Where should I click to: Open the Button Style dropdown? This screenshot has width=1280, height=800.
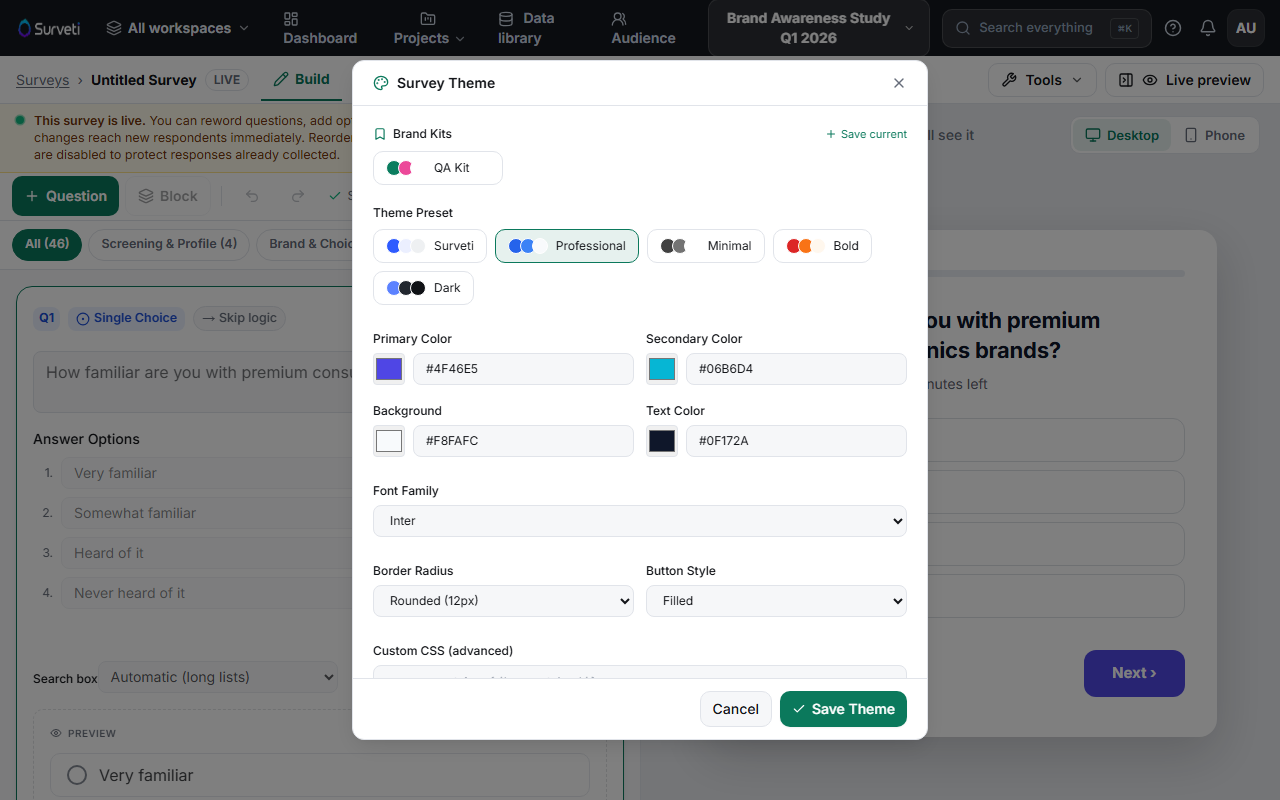point(776,601)
